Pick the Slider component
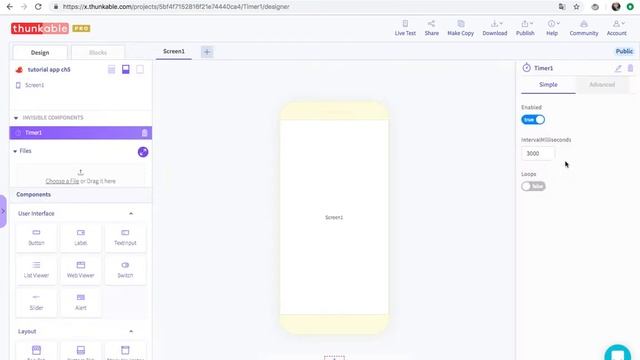 pos(36,302)
